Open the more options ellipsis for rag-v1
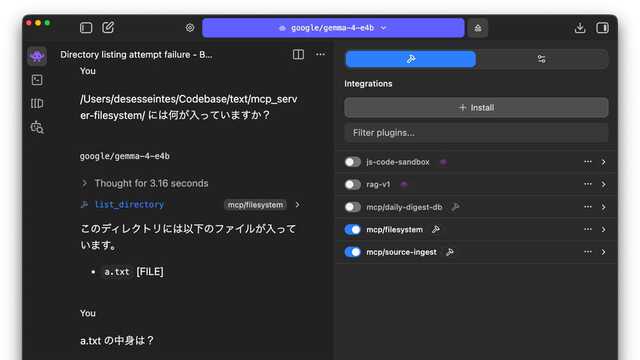 (588, 184)
